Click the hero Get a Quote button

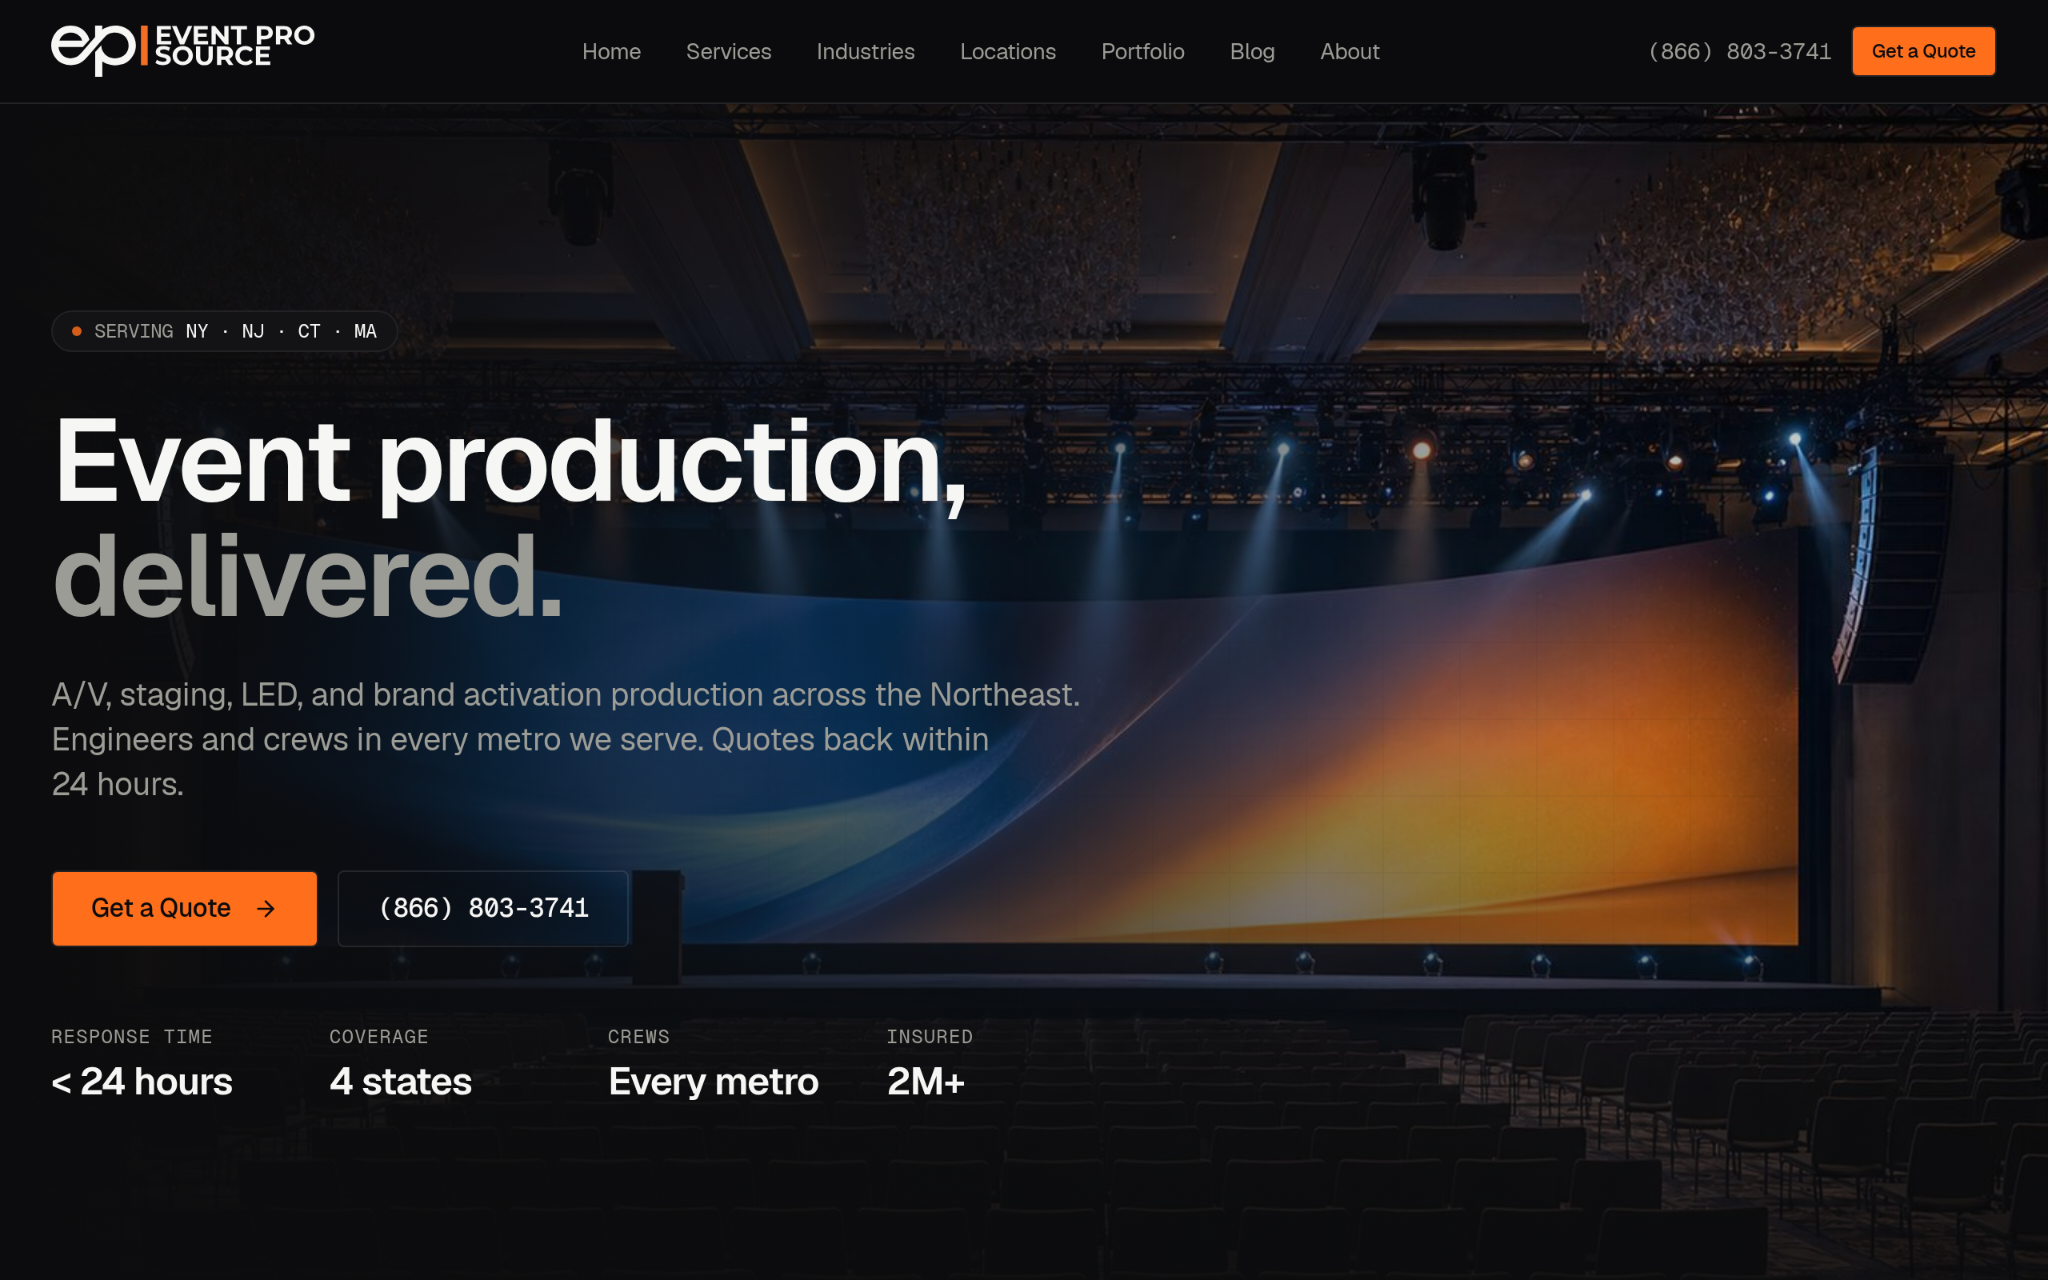[184, 908]
